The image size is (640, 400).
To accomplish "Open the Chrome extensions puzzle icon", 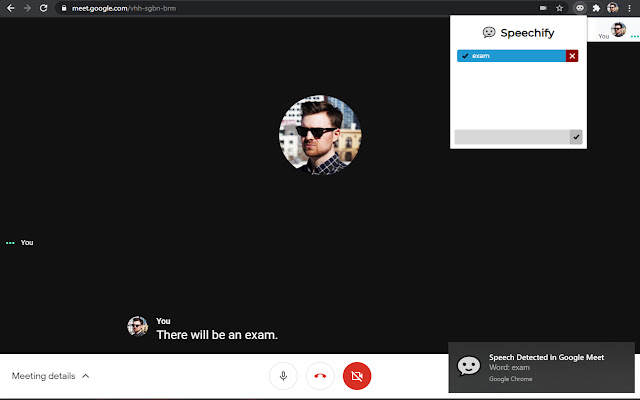I will pos(596,8).
